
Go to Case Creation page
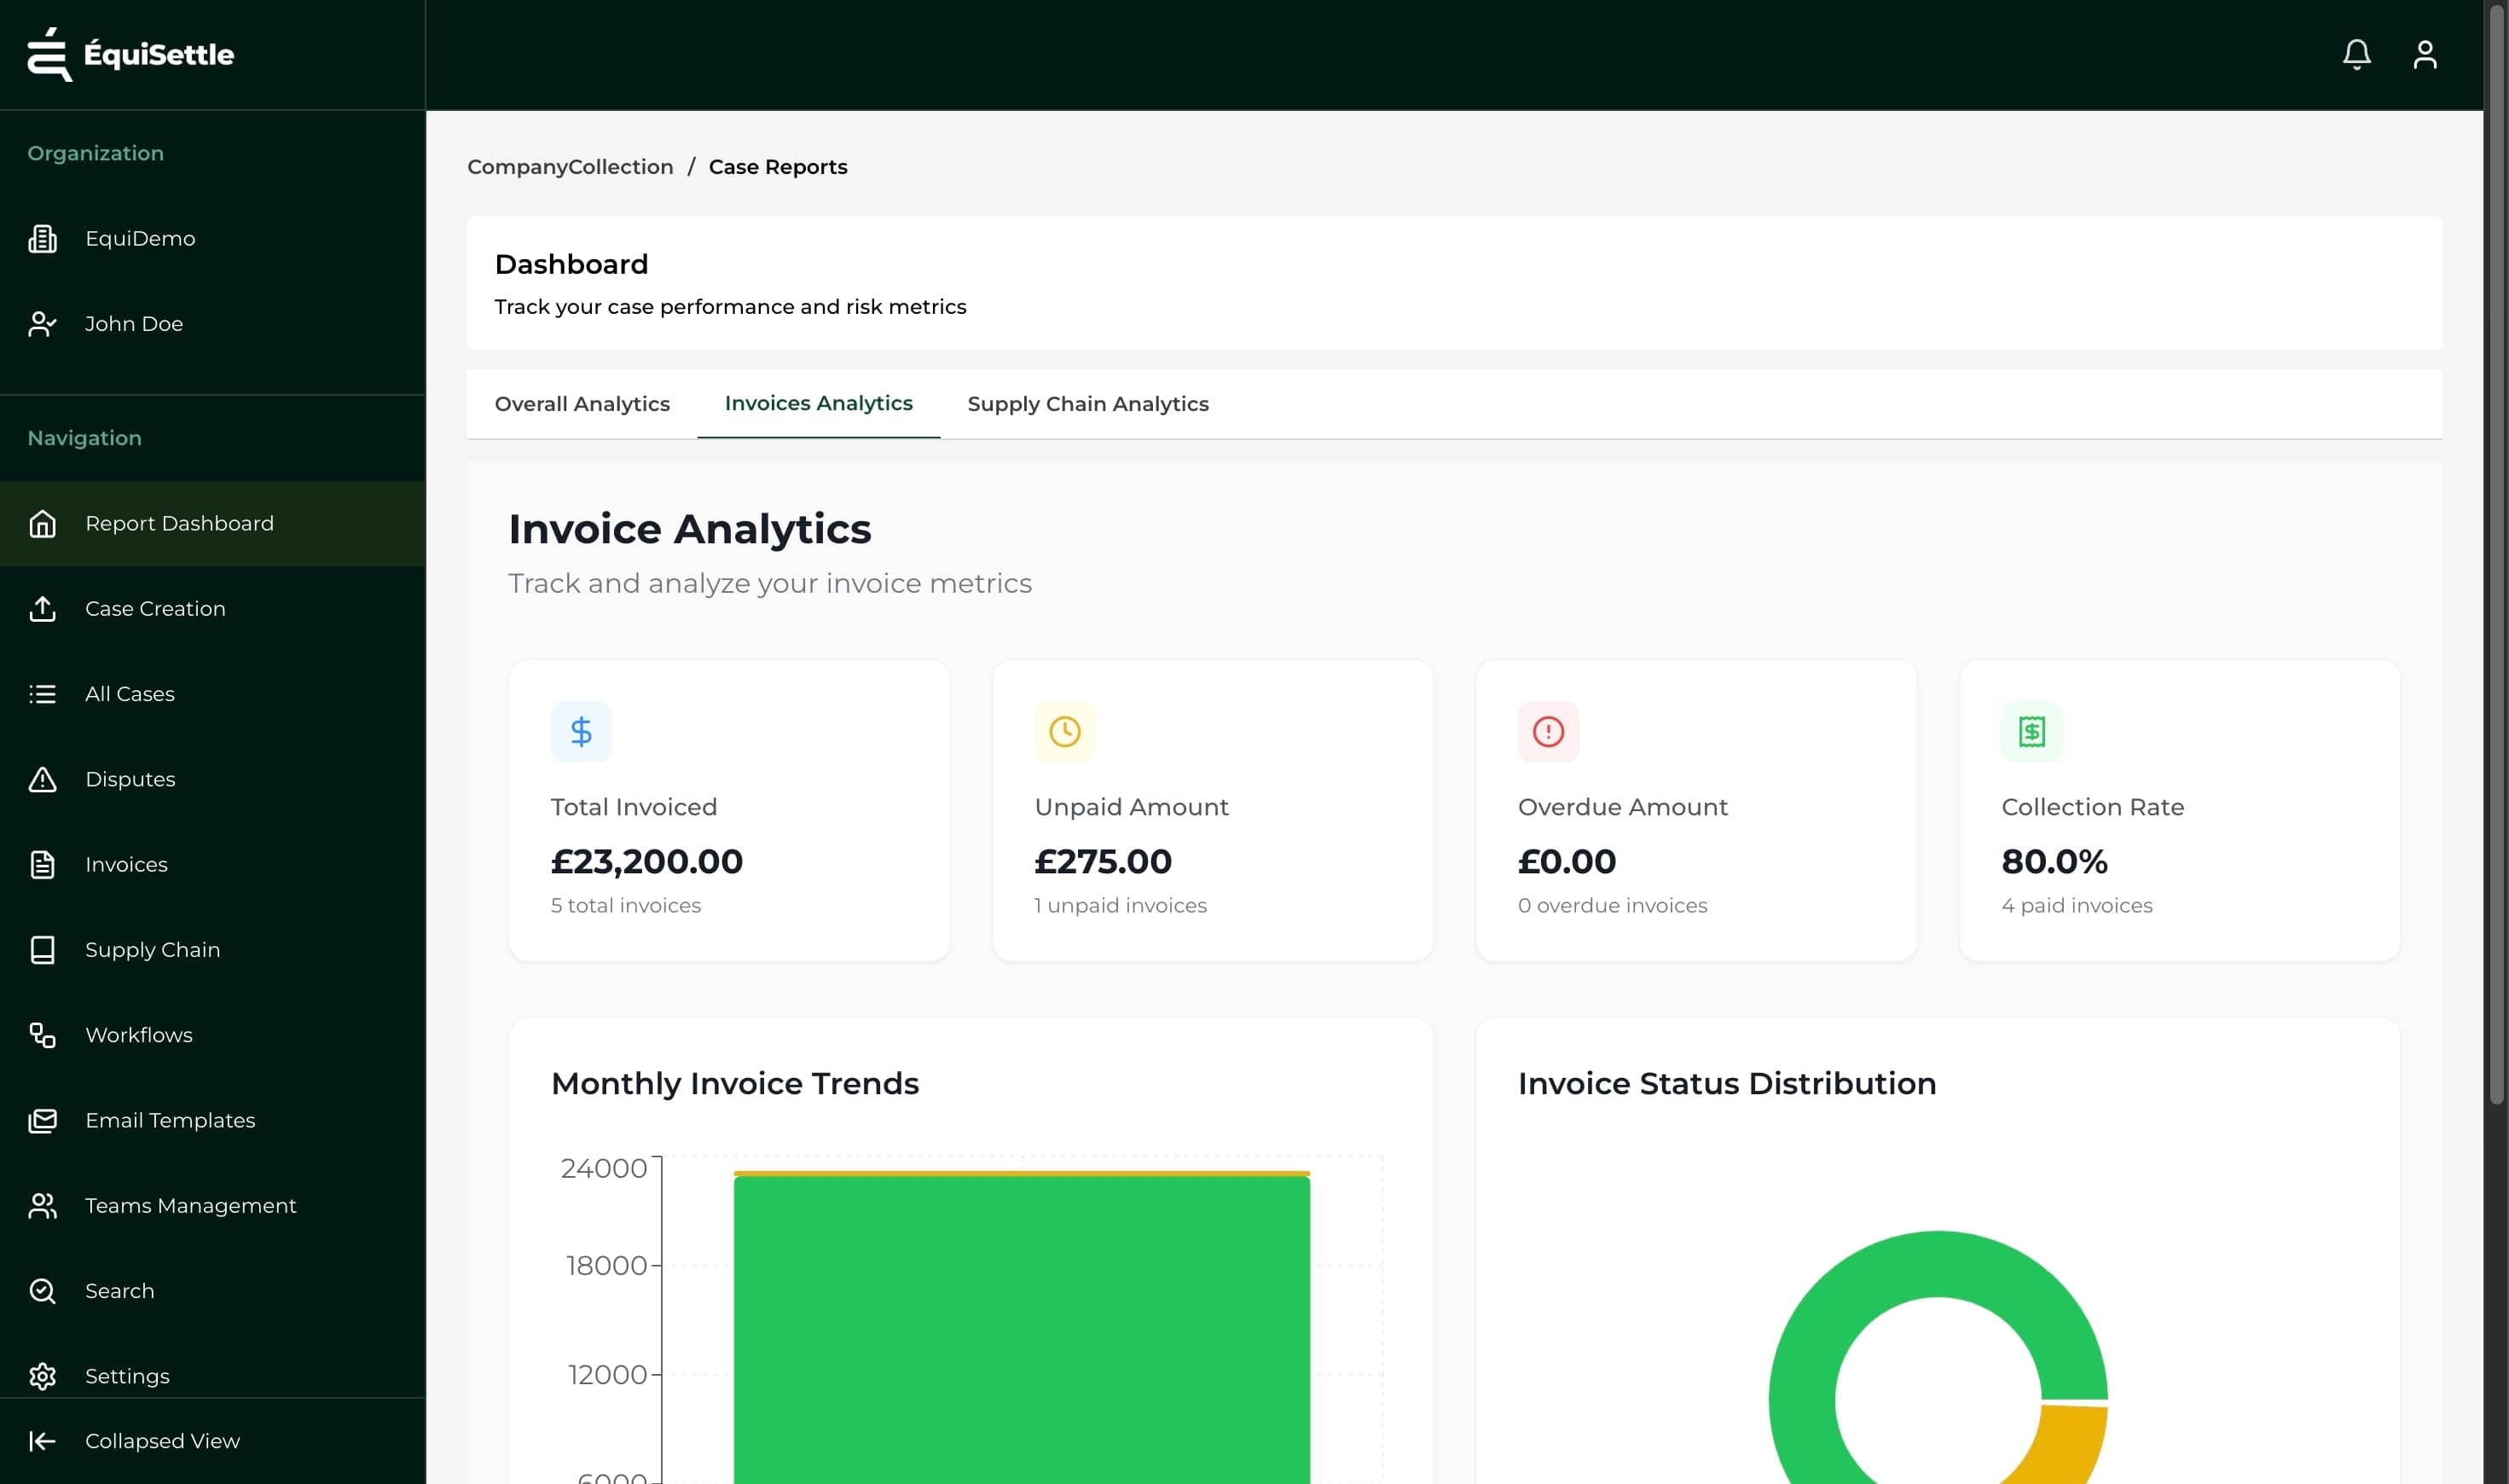point(212,609)
